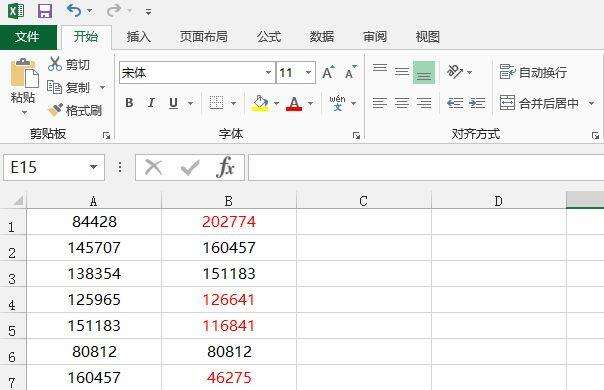Toggle the highlighted bottom vertical alignment
Image resolution: width=604 pixels, height=390 pixels.
click(x=424, y=72)
